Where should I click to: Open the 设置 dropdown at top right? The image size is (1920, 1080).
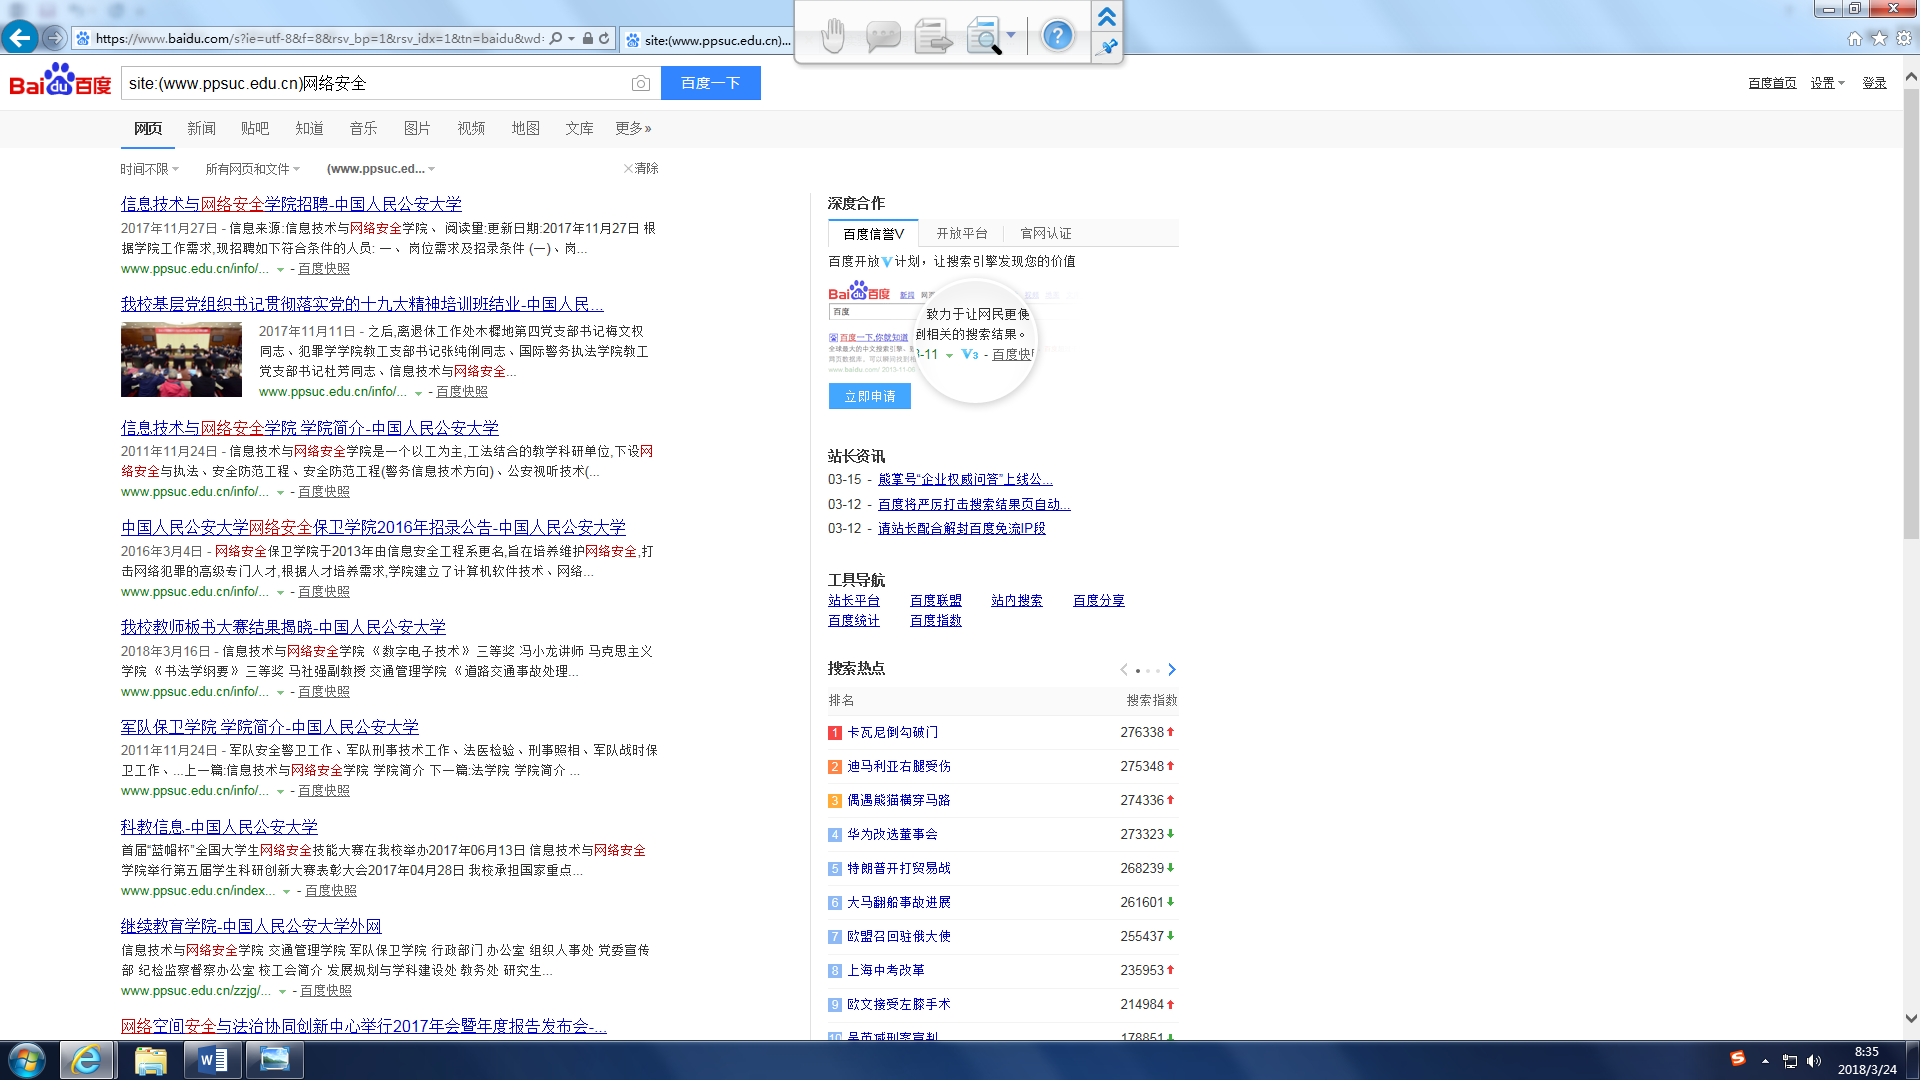tap(1827, 83)
